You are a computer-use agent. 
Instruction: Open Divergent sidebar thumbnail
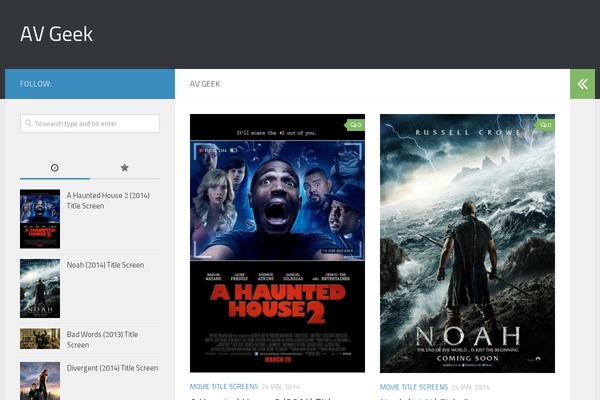tap(40, 381)
